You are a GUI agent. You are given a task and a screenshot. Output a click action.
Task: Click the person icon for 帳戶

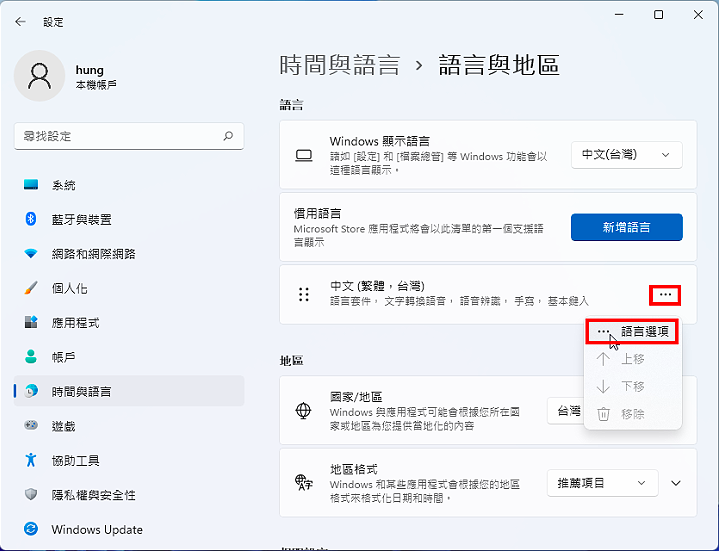(31, 357)
